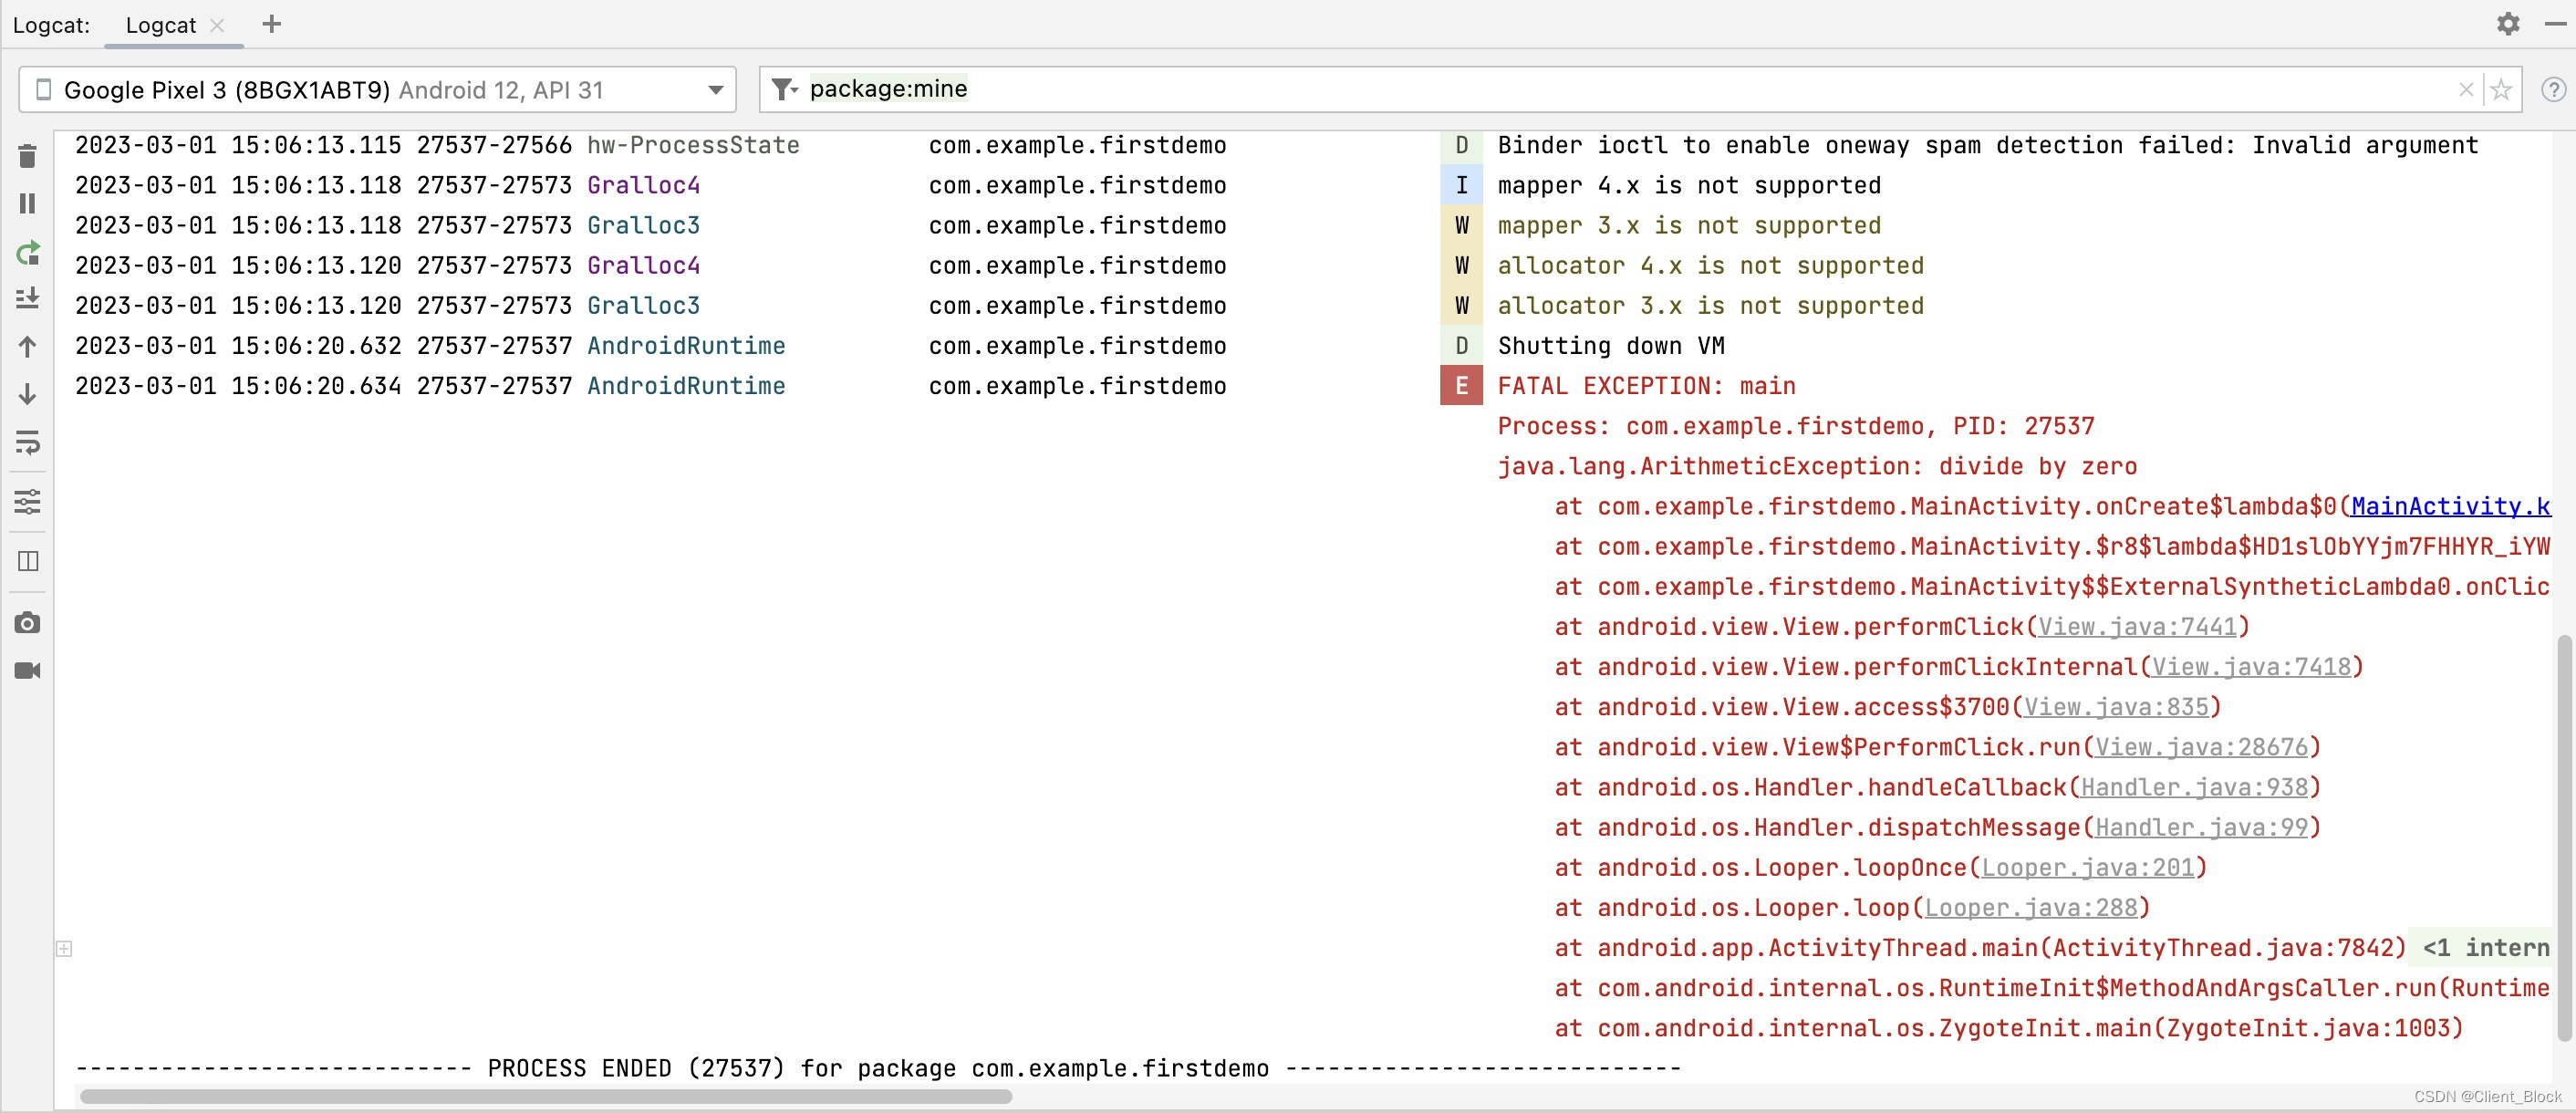Favorite the current filter with star
The width and height of the screenshot is (2576, 1113).
(x=2501, y=90)
